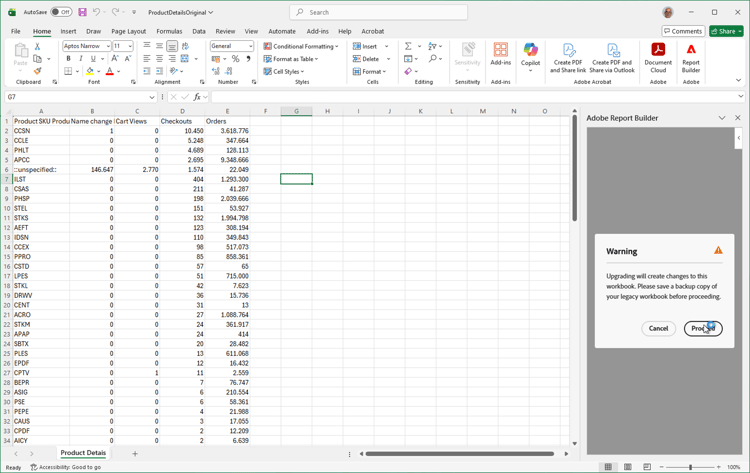
Task: Click the Delete cells button
Action: (366, 59)
